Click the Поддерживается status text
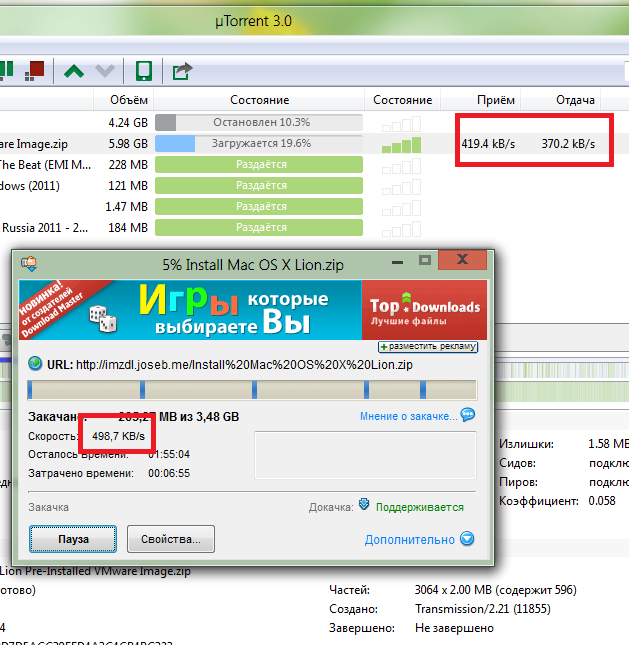This screenshot has height=645, width=629. point(420,507)
